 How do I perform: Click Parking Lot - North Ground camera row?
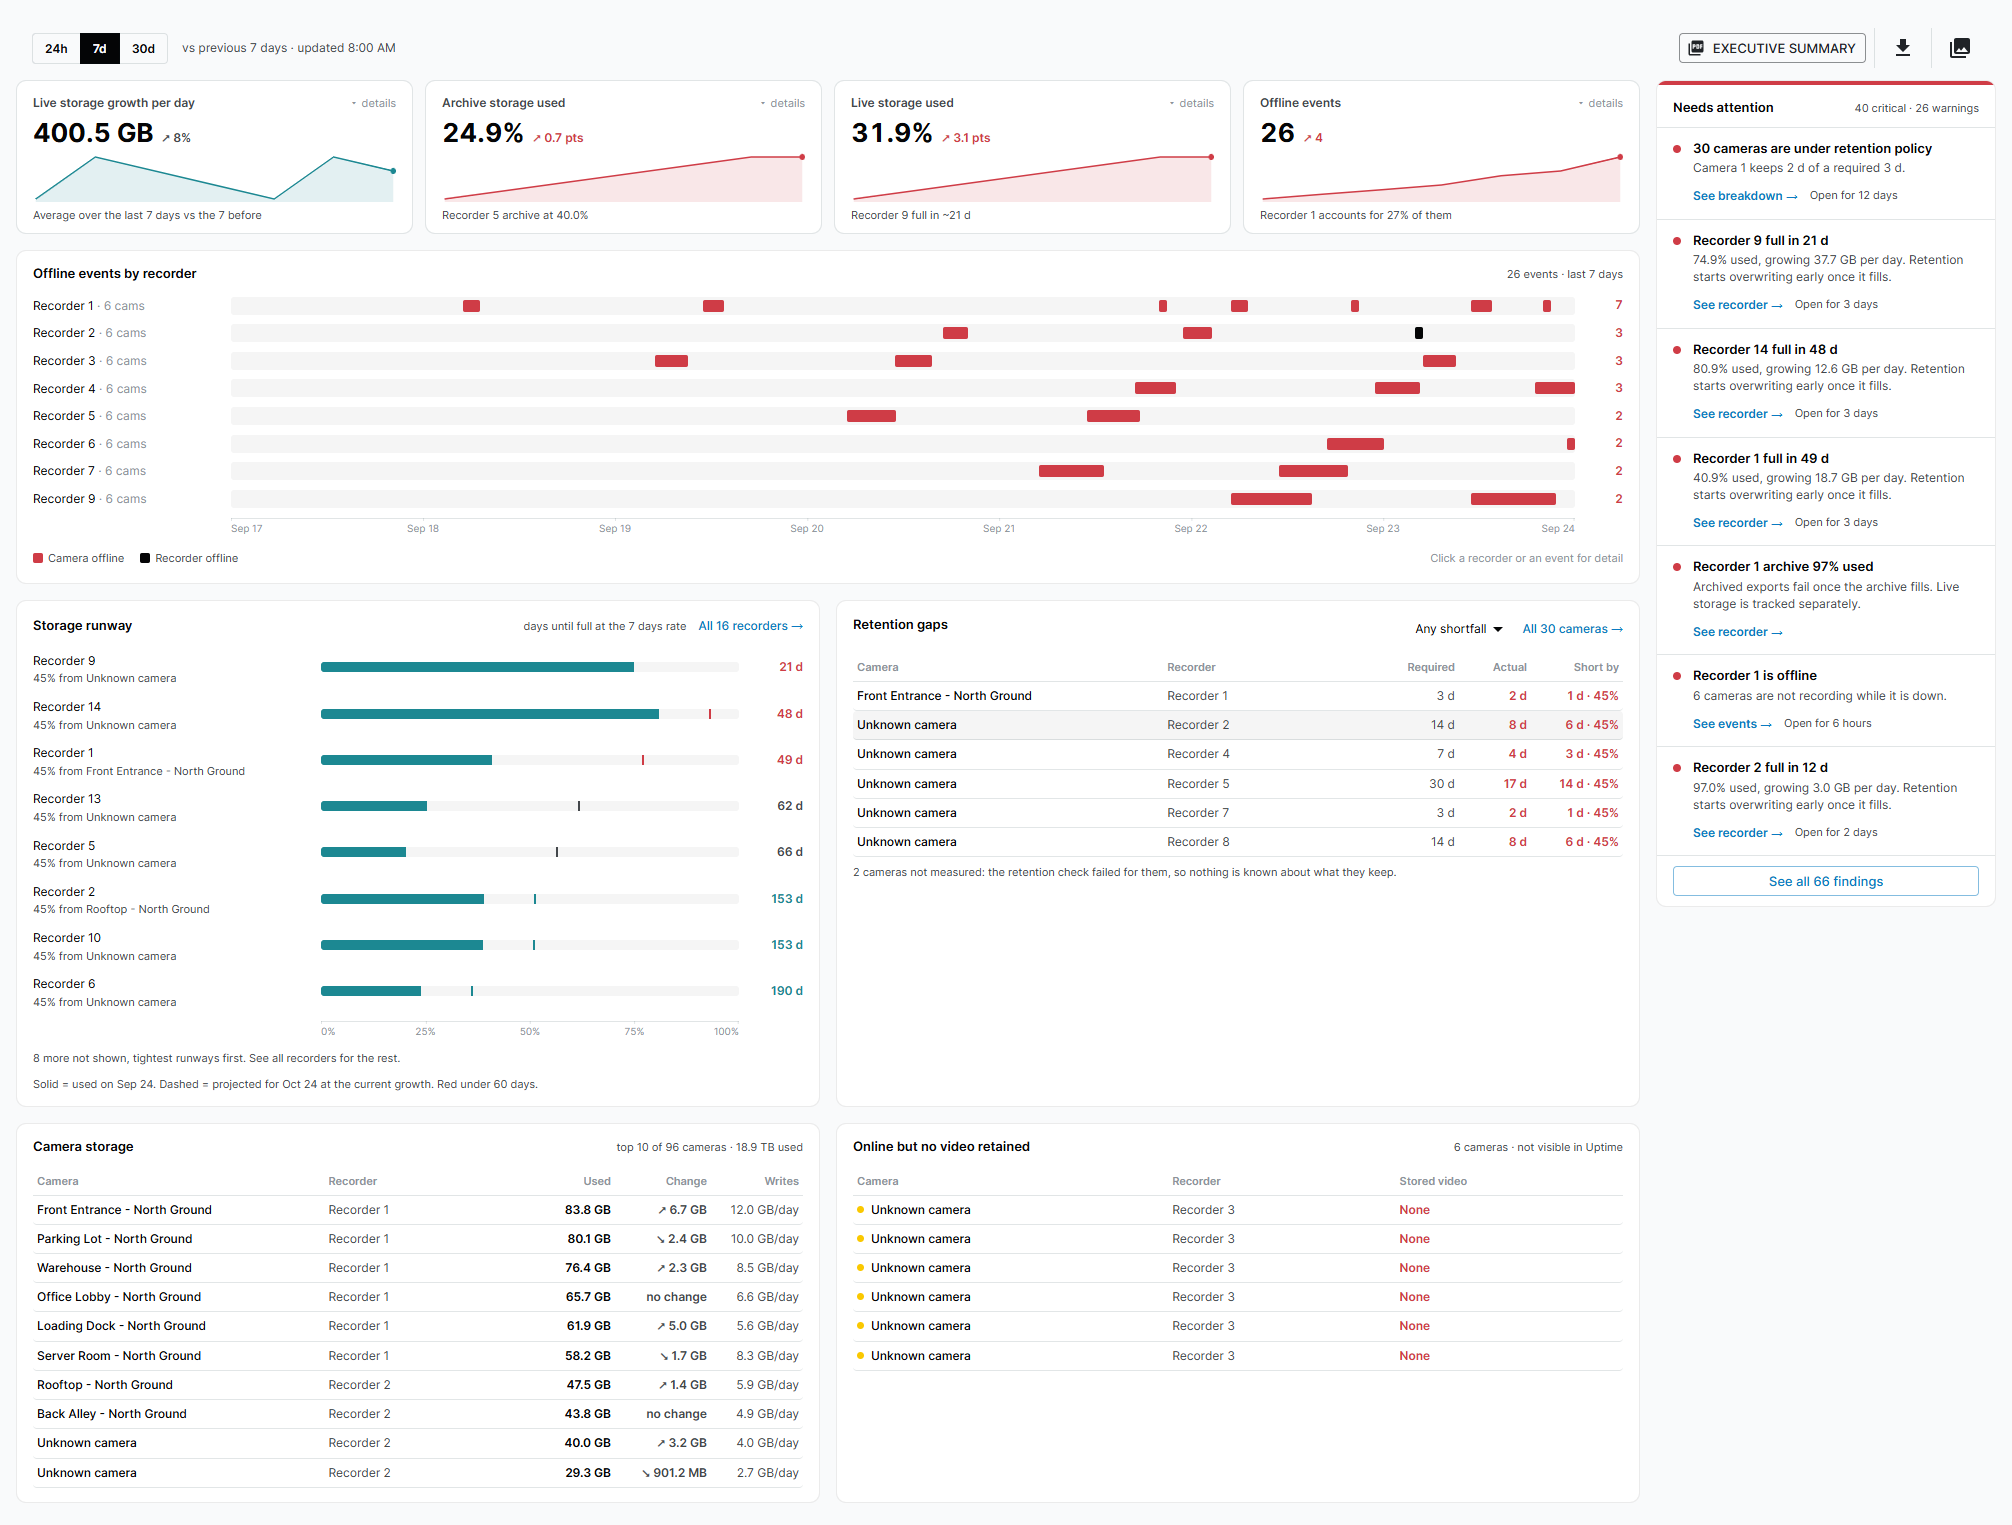(418, 1239)
